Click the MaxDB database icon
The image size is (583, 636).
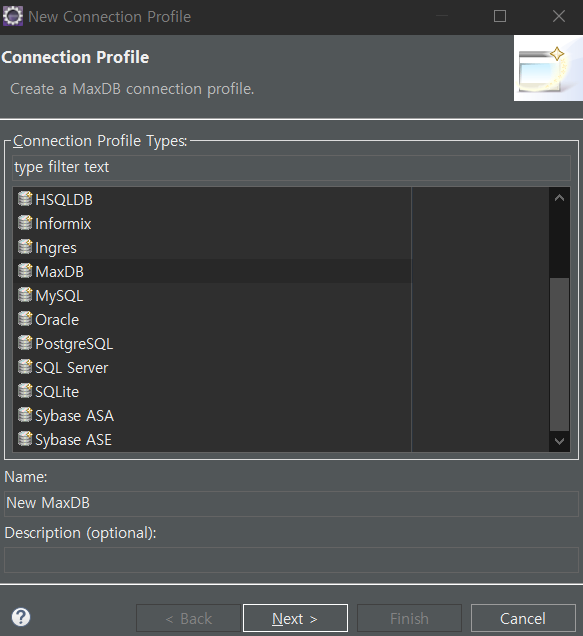(25, 271)
